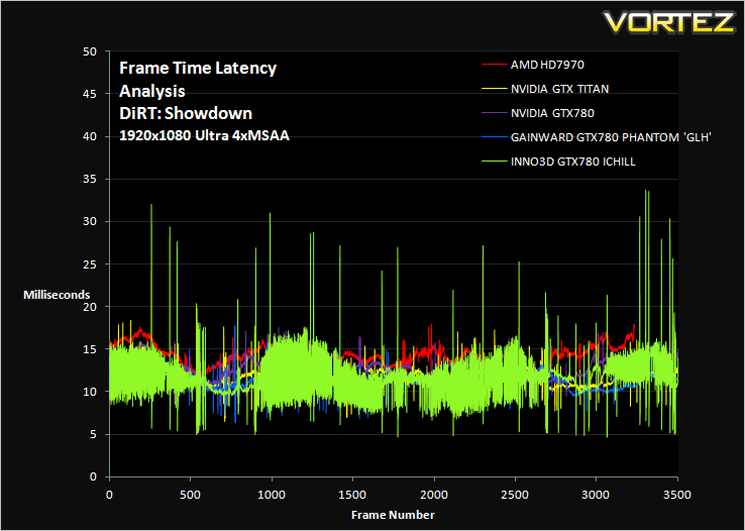Screen dimensions: 745x531
Task: Click the VORTEZ logo
Action: 669,22
